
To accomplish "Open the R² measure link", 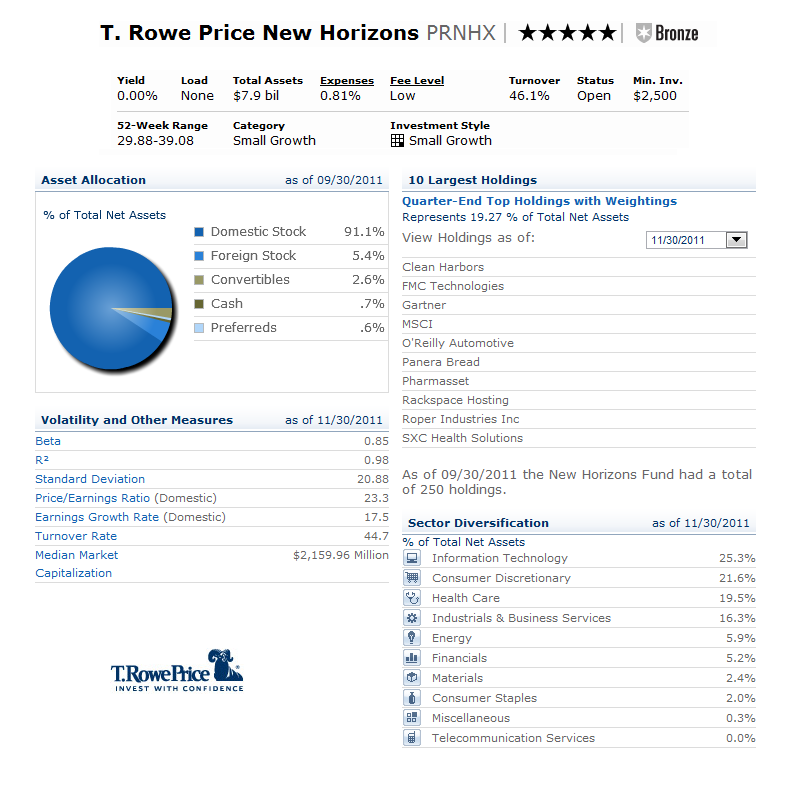I will pos(42,460).
